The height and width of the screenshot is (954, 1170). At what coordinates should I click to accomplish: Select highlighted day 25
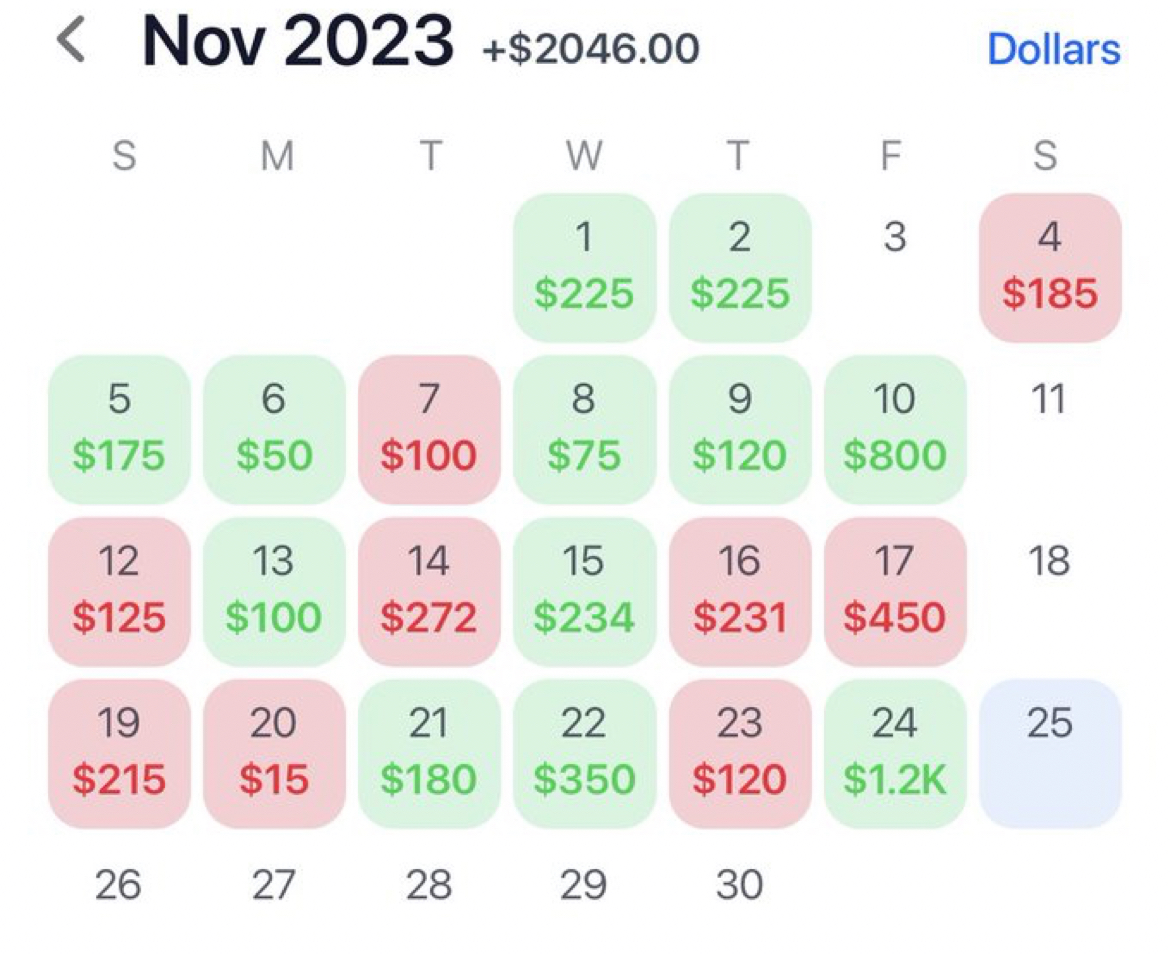coord(1050,753)
